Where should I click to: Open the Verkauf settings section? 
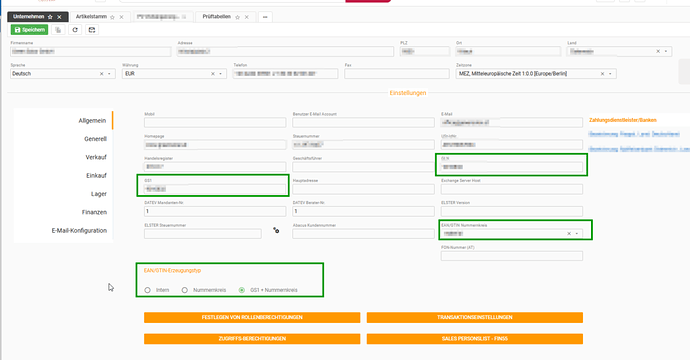pyautogui.click(x=96, y=157)
